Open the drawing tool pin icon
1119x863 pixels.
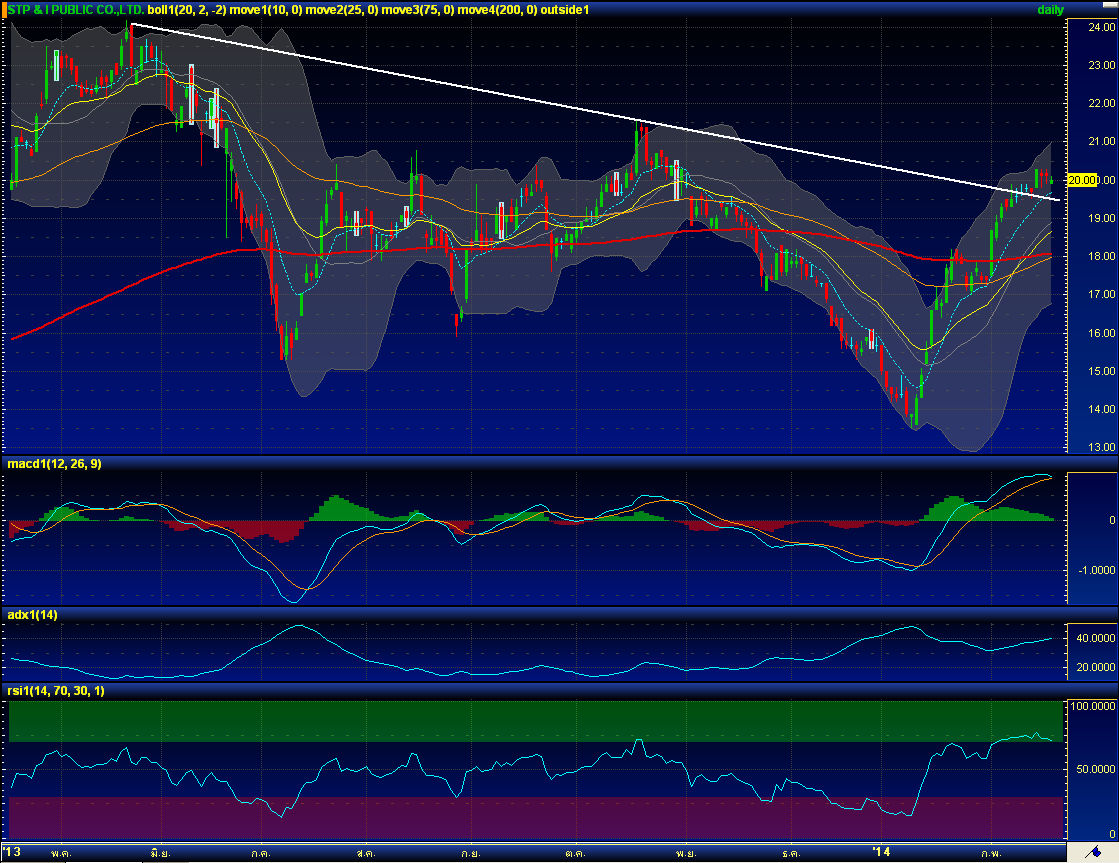pos(1092,852)
